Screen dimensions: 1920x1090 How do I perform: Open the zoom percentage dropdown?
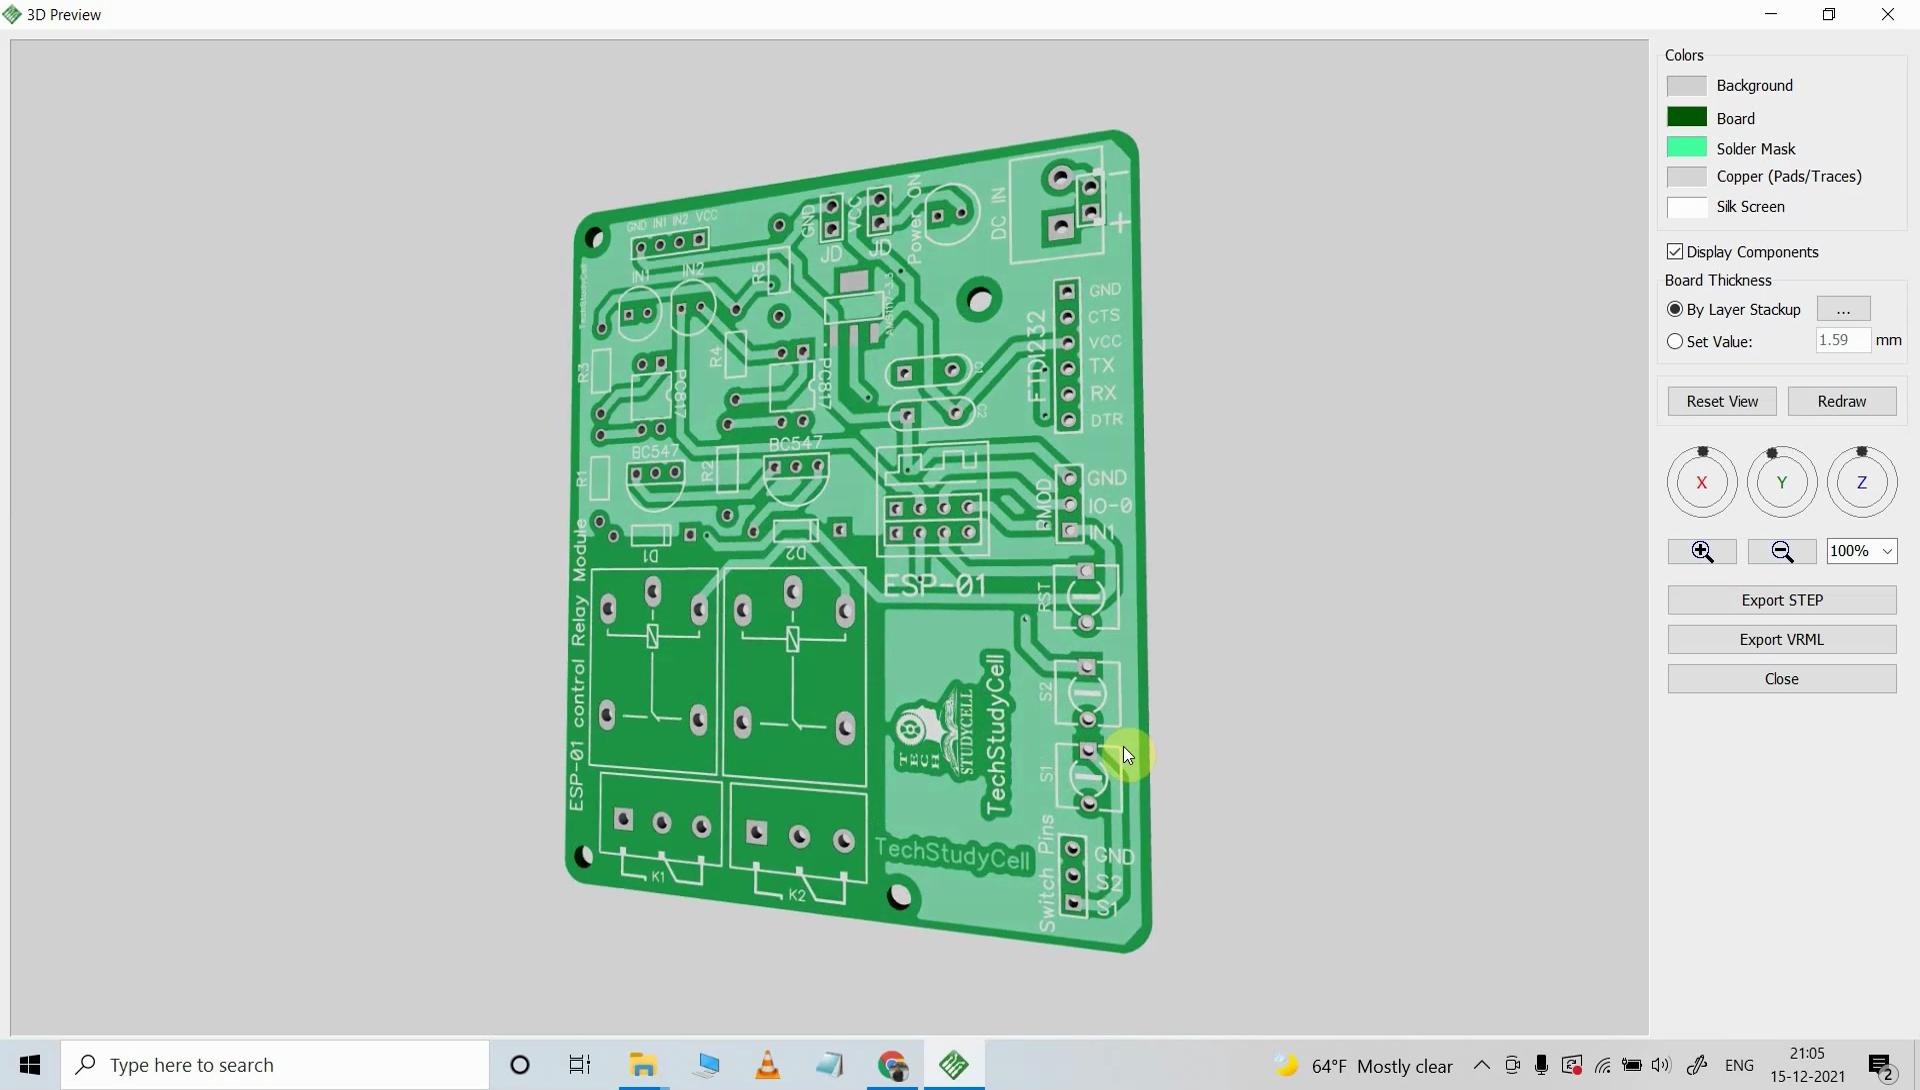click(x=1884, y=551)
